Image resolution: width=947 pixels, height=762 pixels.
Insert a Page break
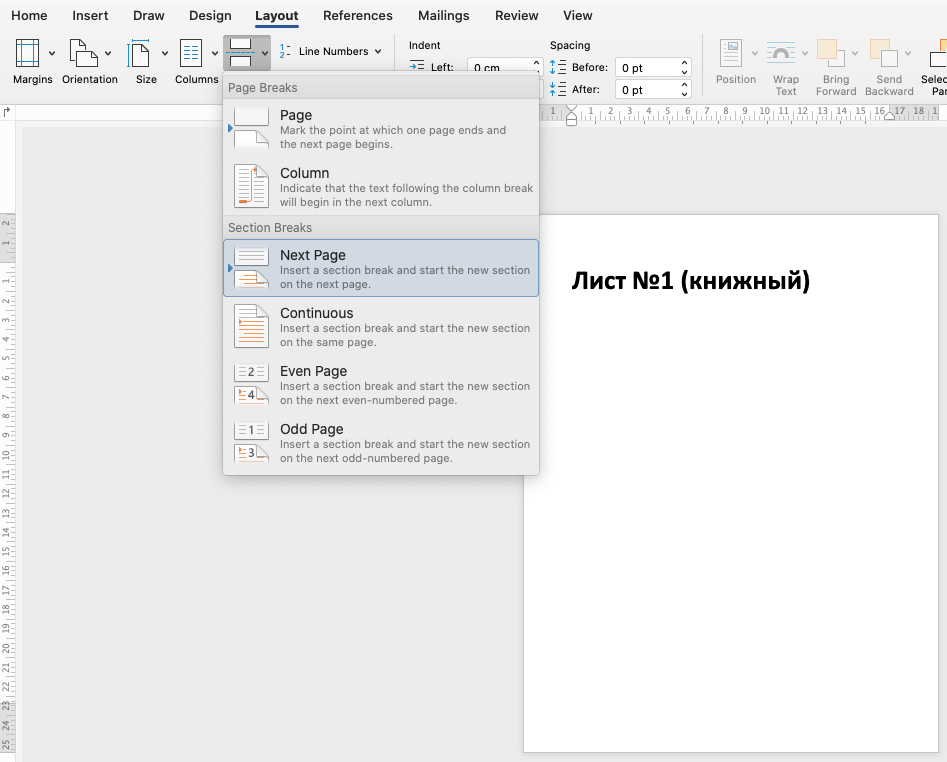pyautogui.click(x=381, y=128)
